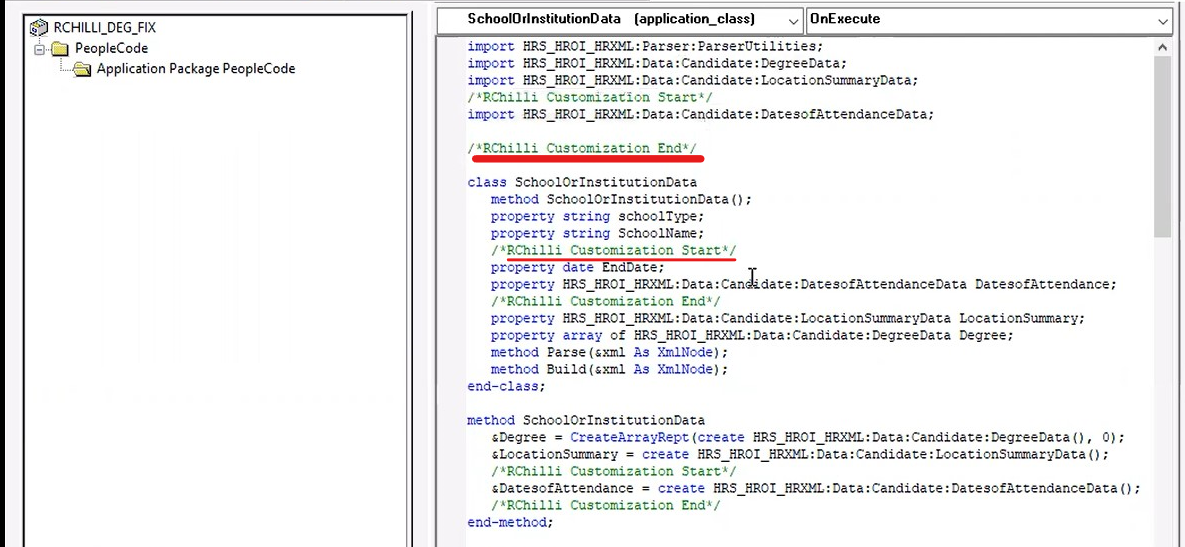Click the method SchoolOrInstitutionData() declaration in class
Screen dimensions: 1185x547
click(x=621, y=199)
